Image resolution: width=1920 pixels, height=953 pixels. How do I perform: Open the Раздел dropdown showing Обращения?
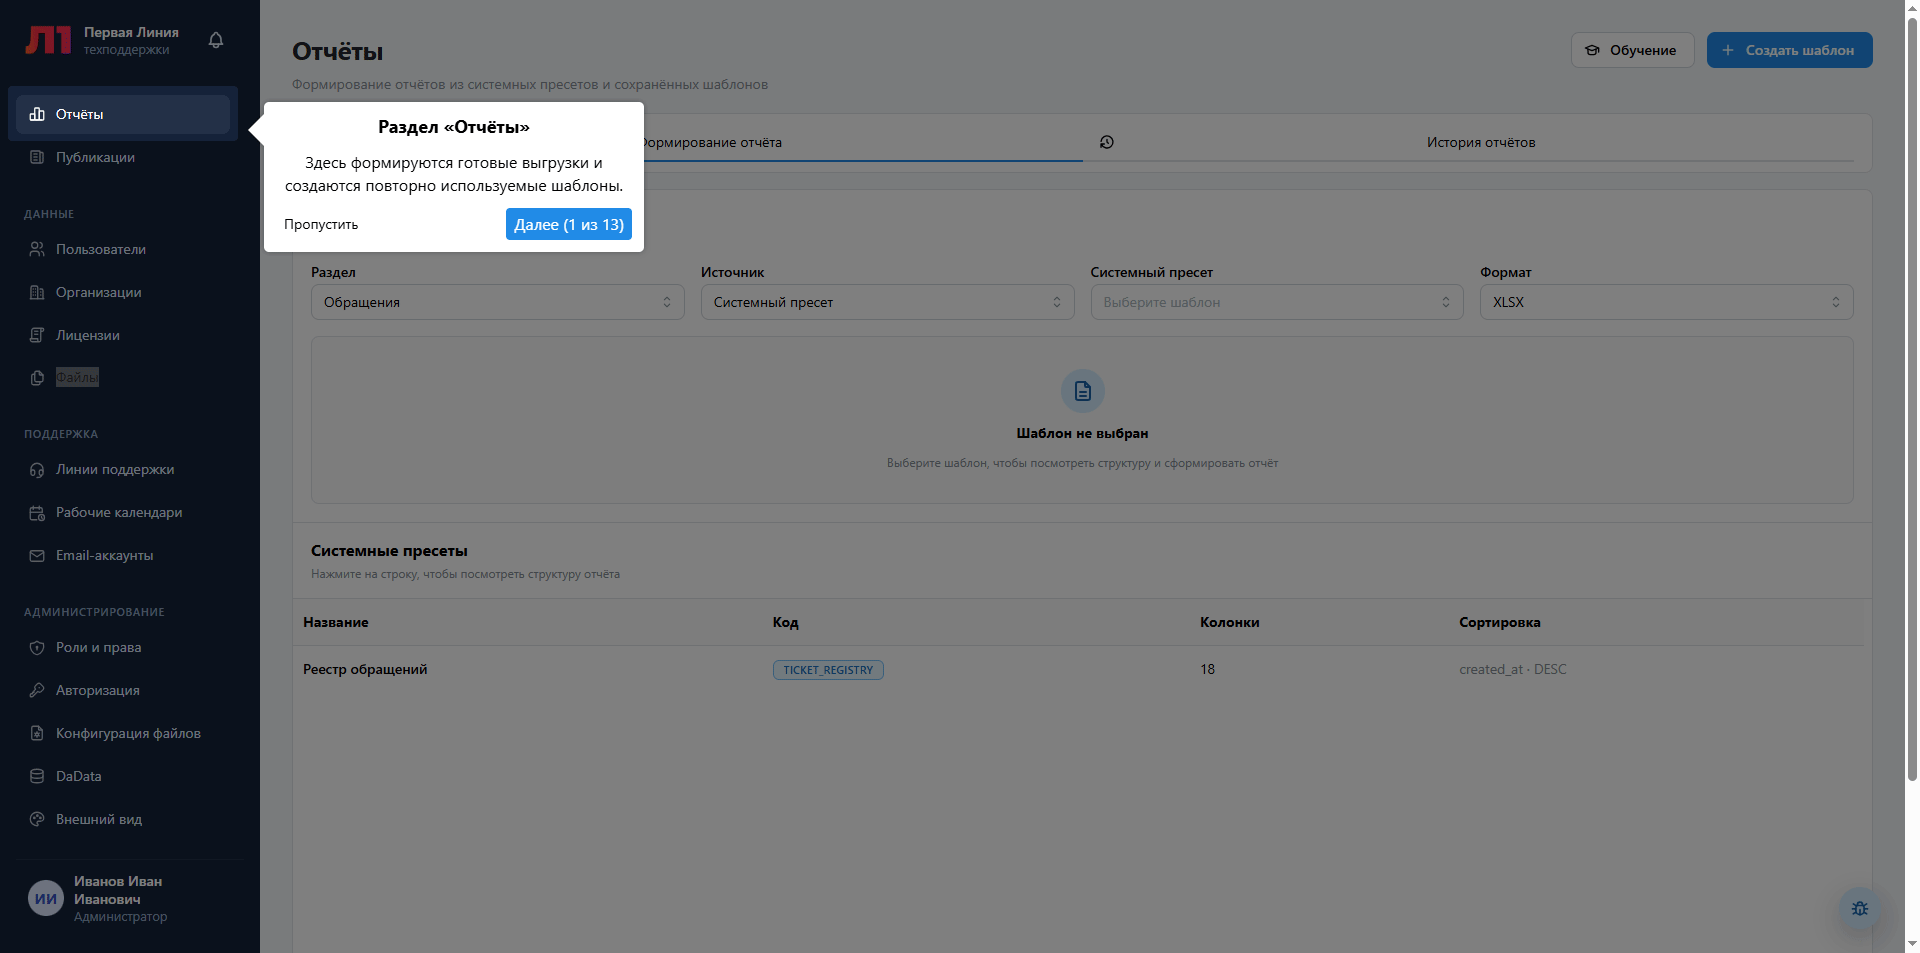tap(497, 302)
